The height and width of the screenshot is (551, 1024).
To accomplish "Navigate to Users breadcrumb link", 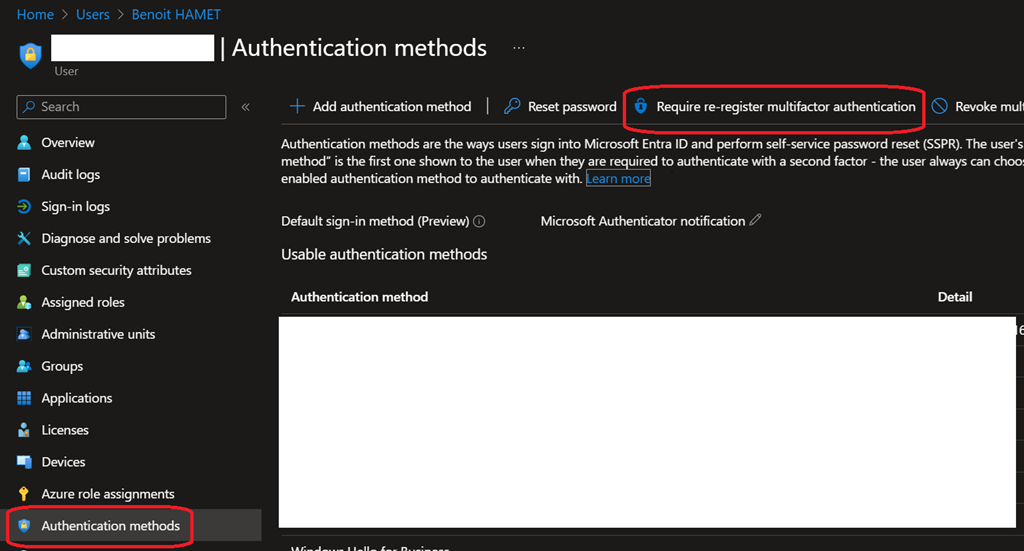I will click(93, 15).
